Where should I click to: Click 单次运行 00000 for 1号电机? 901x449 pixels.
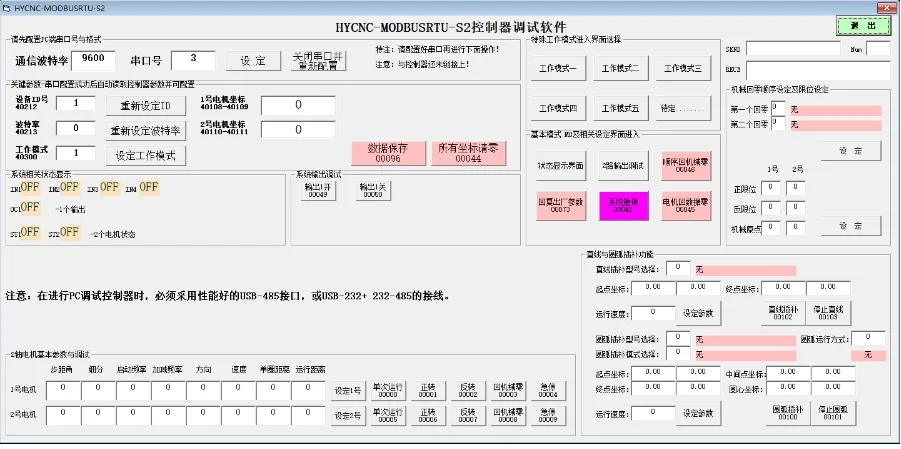388,391
